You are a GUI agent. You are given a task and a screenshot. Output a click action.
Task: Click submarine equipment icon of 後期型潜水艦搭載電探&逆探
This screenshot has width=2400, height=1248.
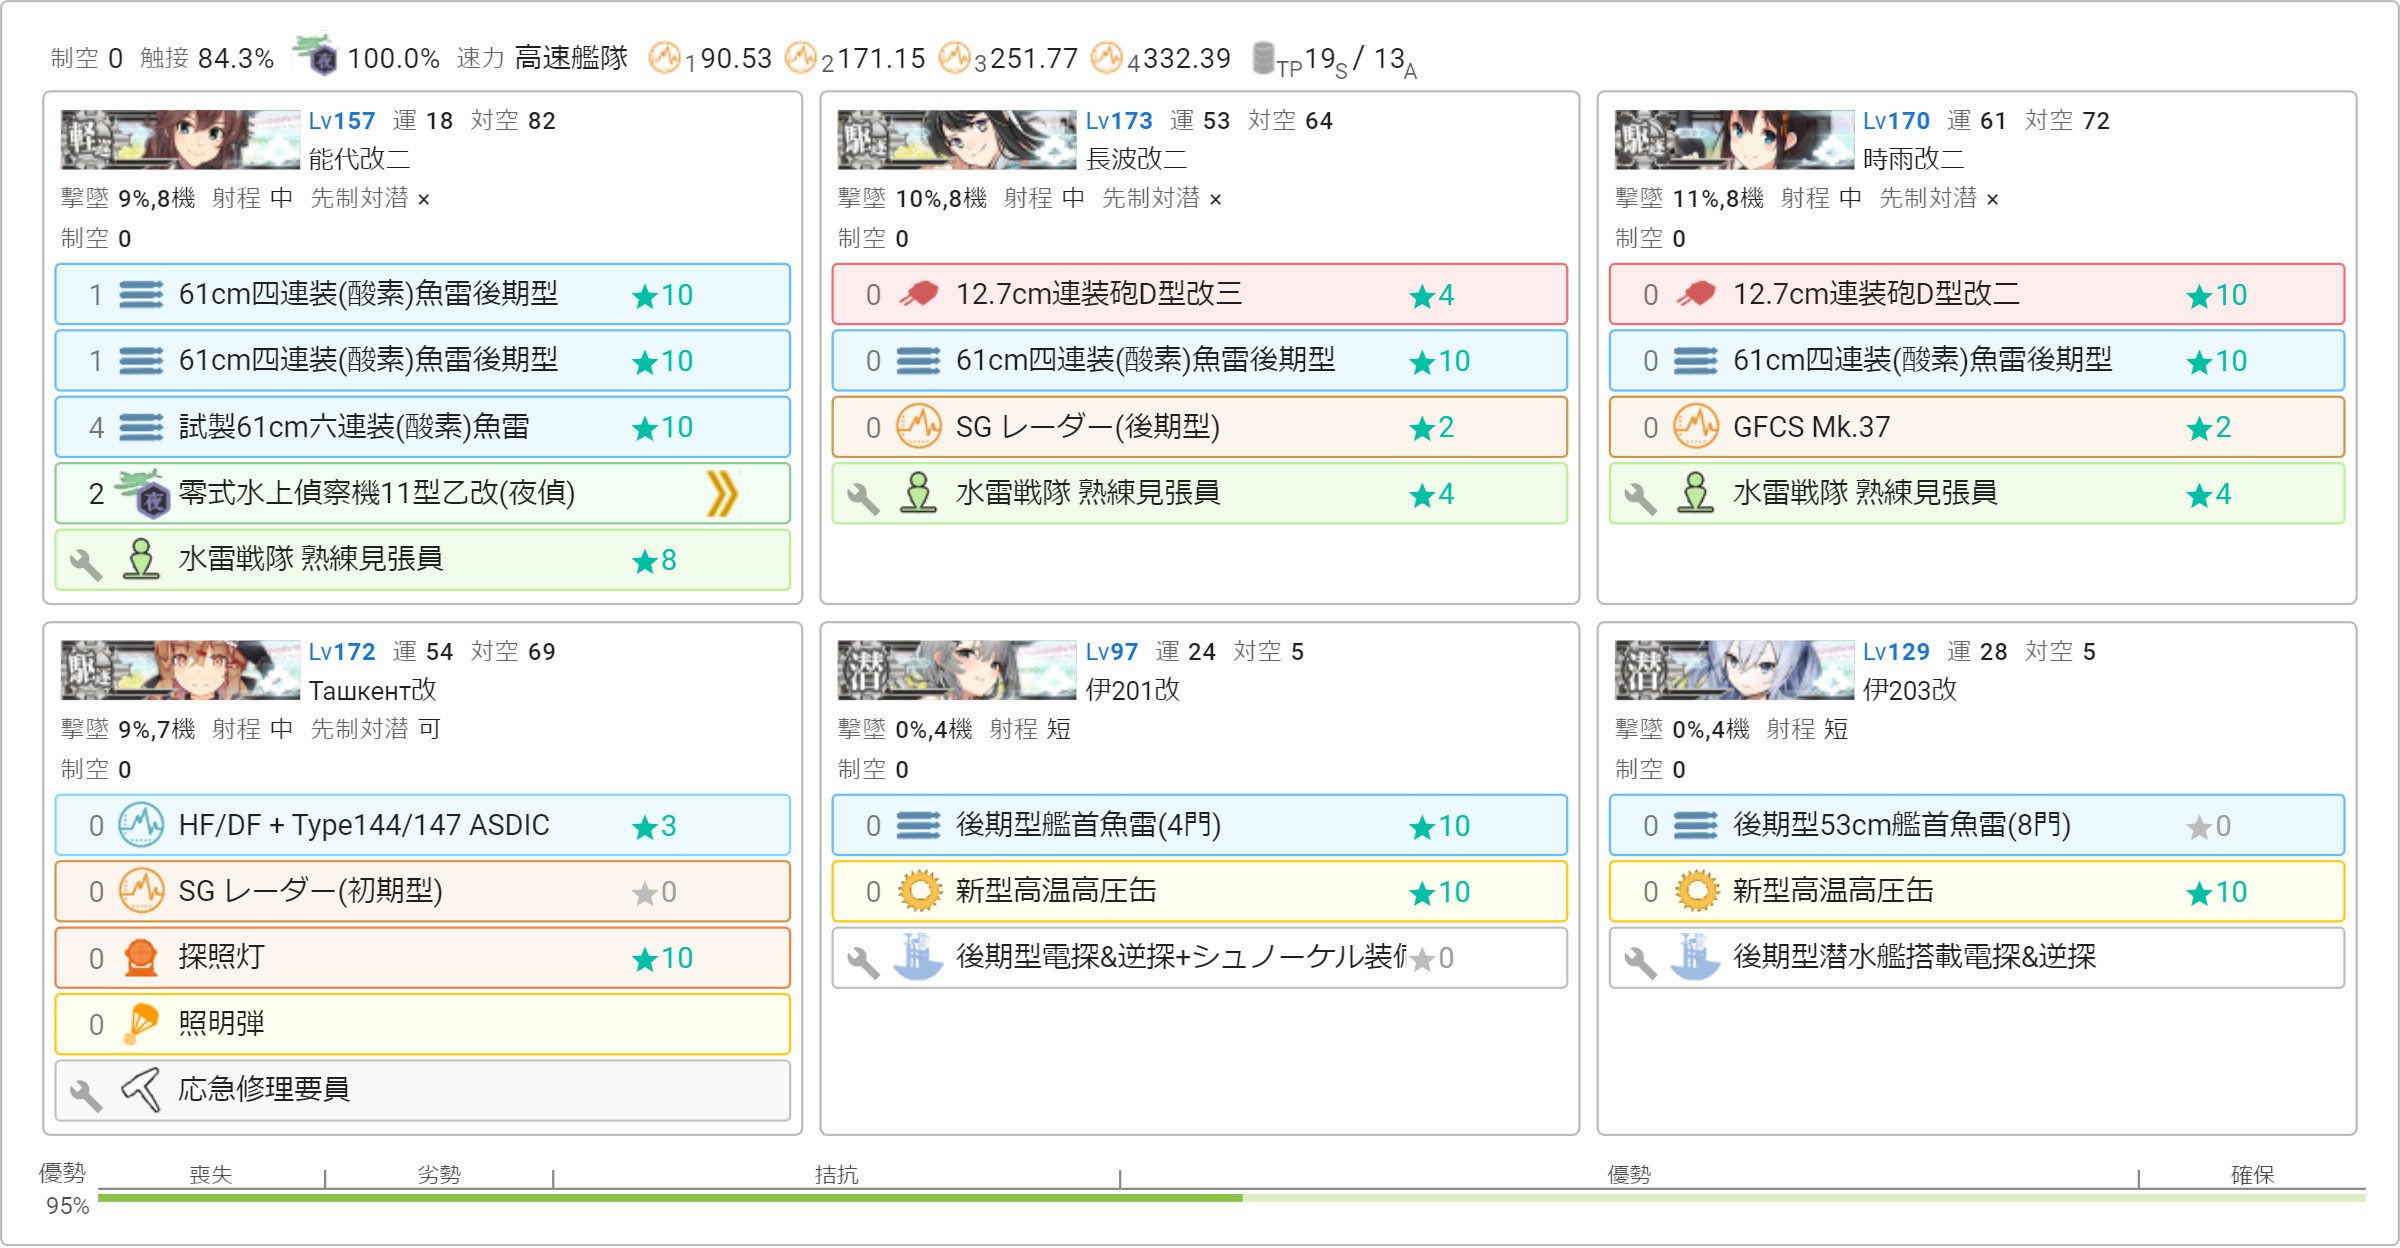pos(1695,957)
